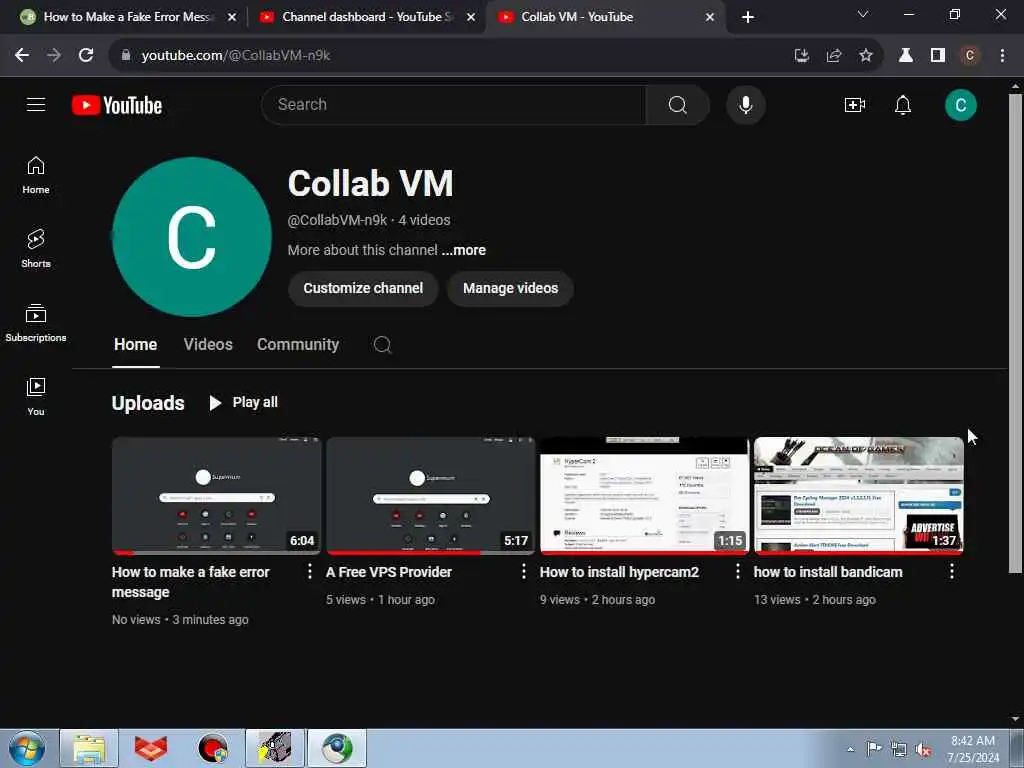
Task: Open Chrome labs flask icon
Action: coord(905,56)
